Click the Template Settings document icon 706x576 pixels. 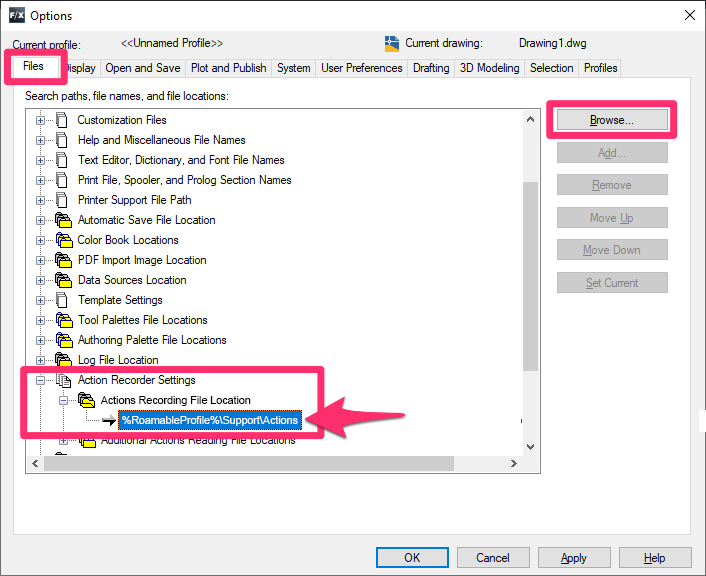pyautogui.click(x=62, y=300)
